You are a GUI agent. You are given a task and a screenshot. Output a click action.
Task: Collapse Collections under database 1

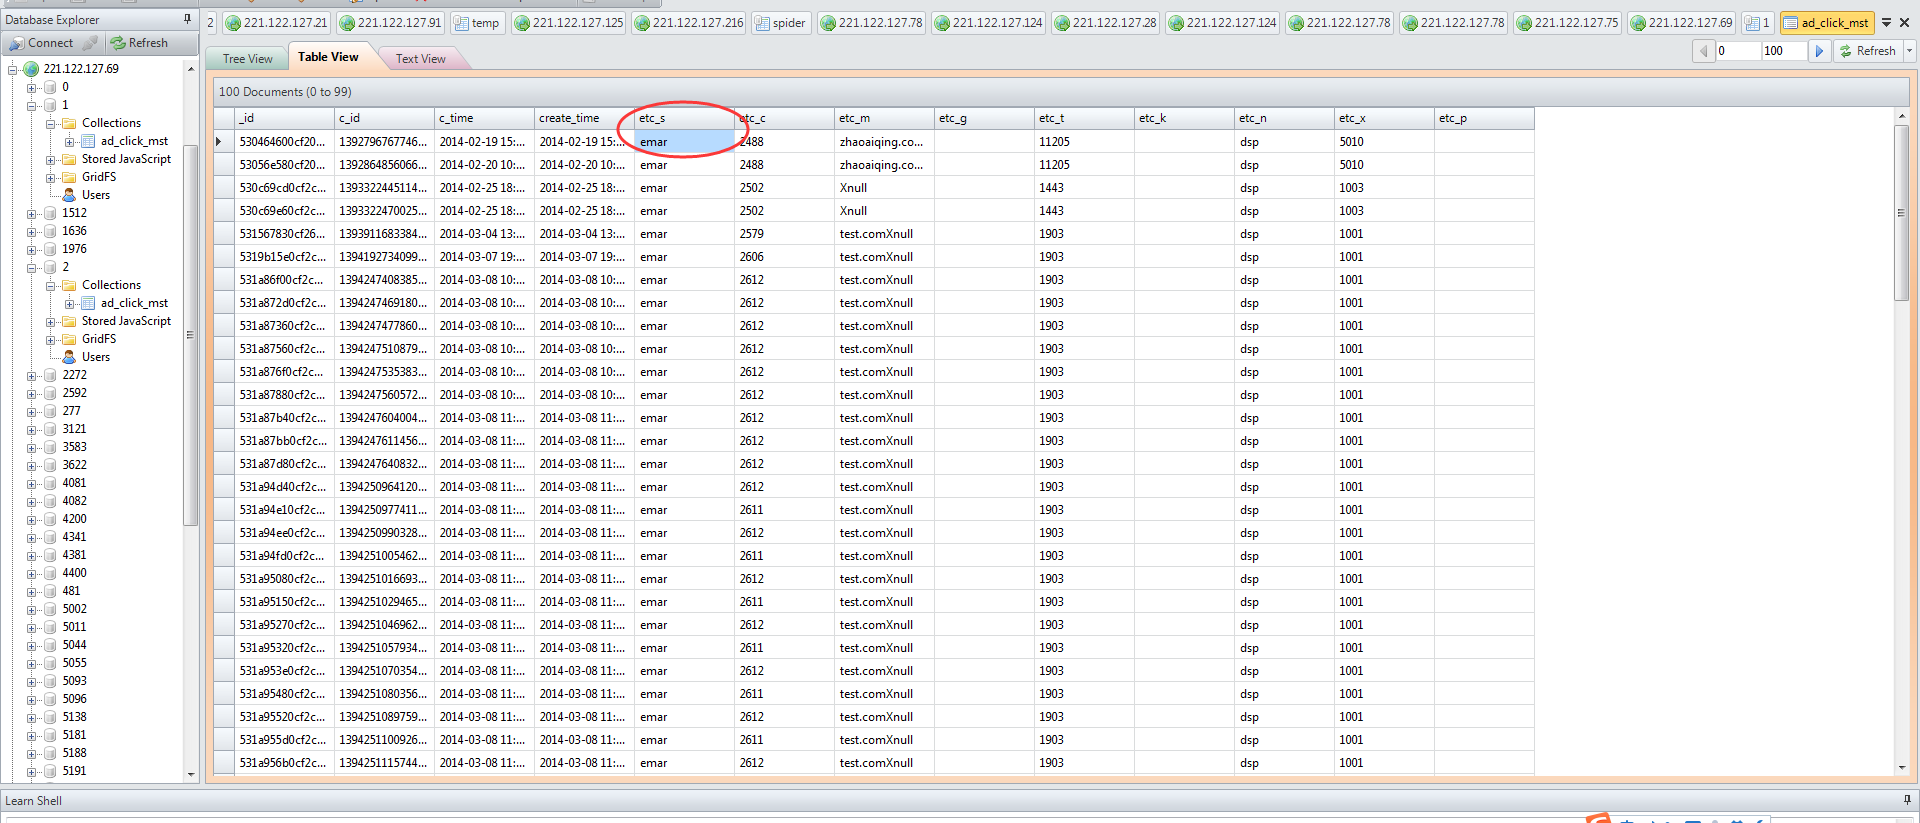[x=50, y=124]
